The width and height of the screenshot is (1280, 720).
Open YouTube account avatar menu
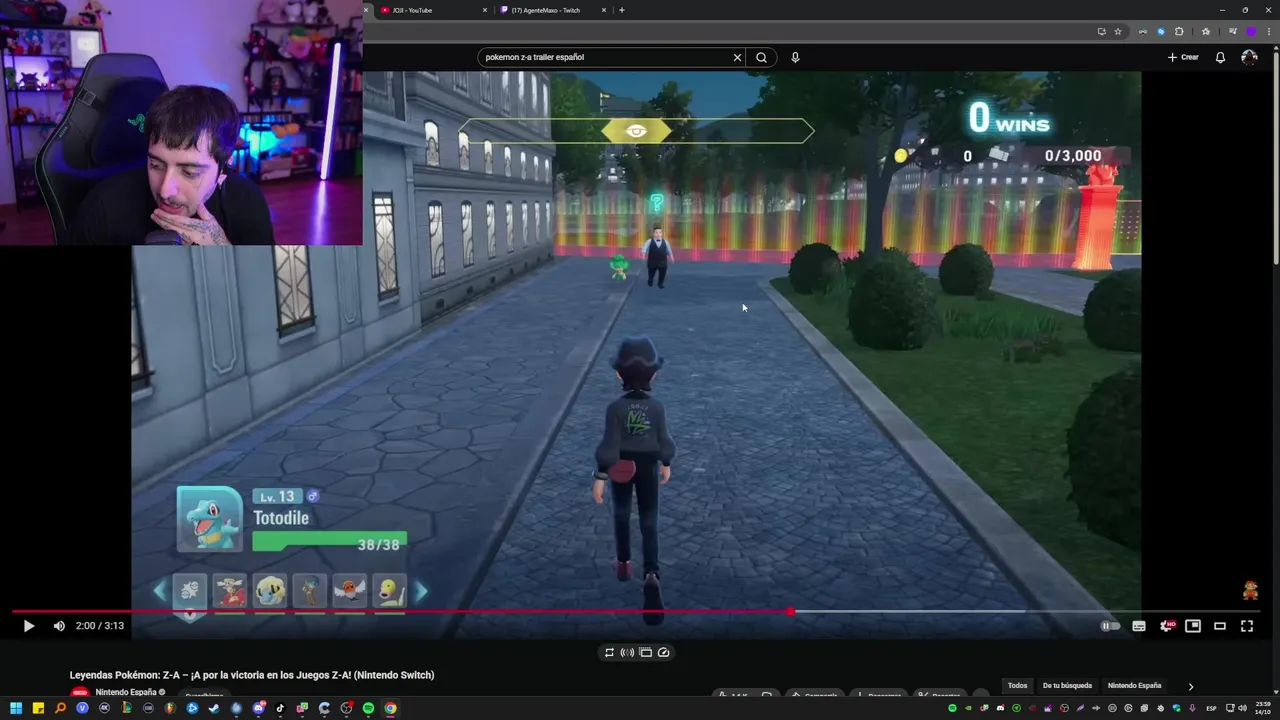[x=1249, y=57]
